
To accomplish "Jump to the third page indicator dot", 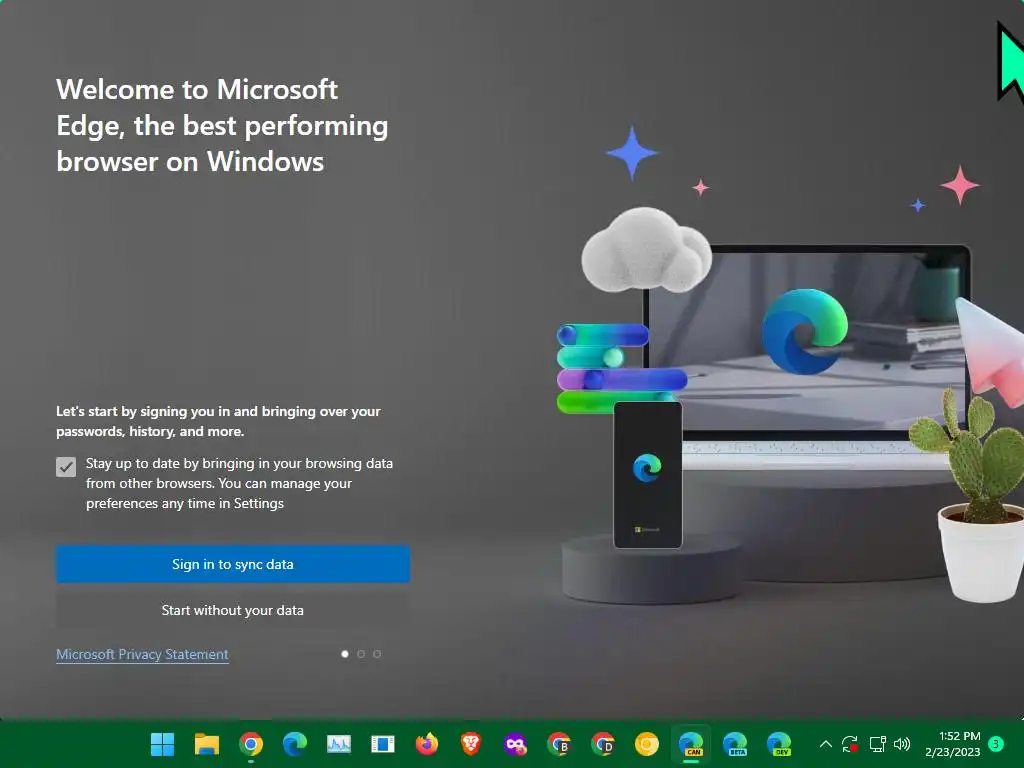I will pos(377,654).
